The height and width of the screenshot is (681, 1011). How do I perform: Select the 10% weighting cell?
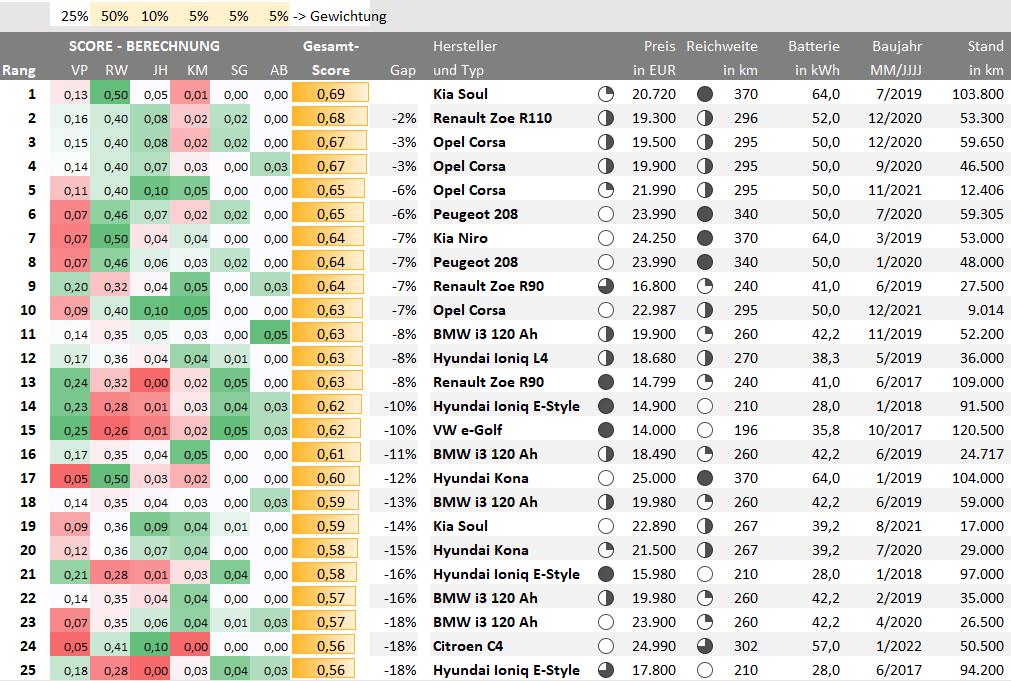pyautogui.click(x=150, y=16)
